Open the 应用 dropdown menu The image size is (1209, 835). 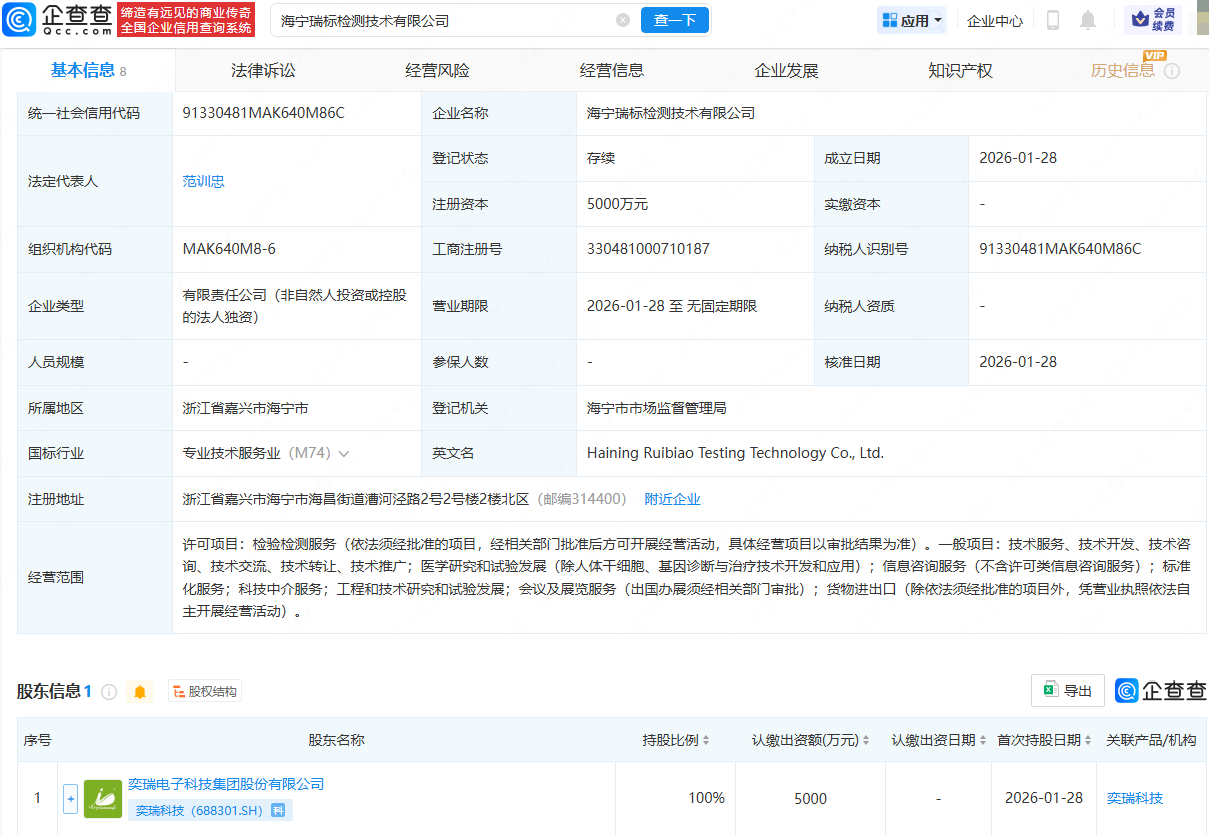pyautogui.click(x=911, y=20)
